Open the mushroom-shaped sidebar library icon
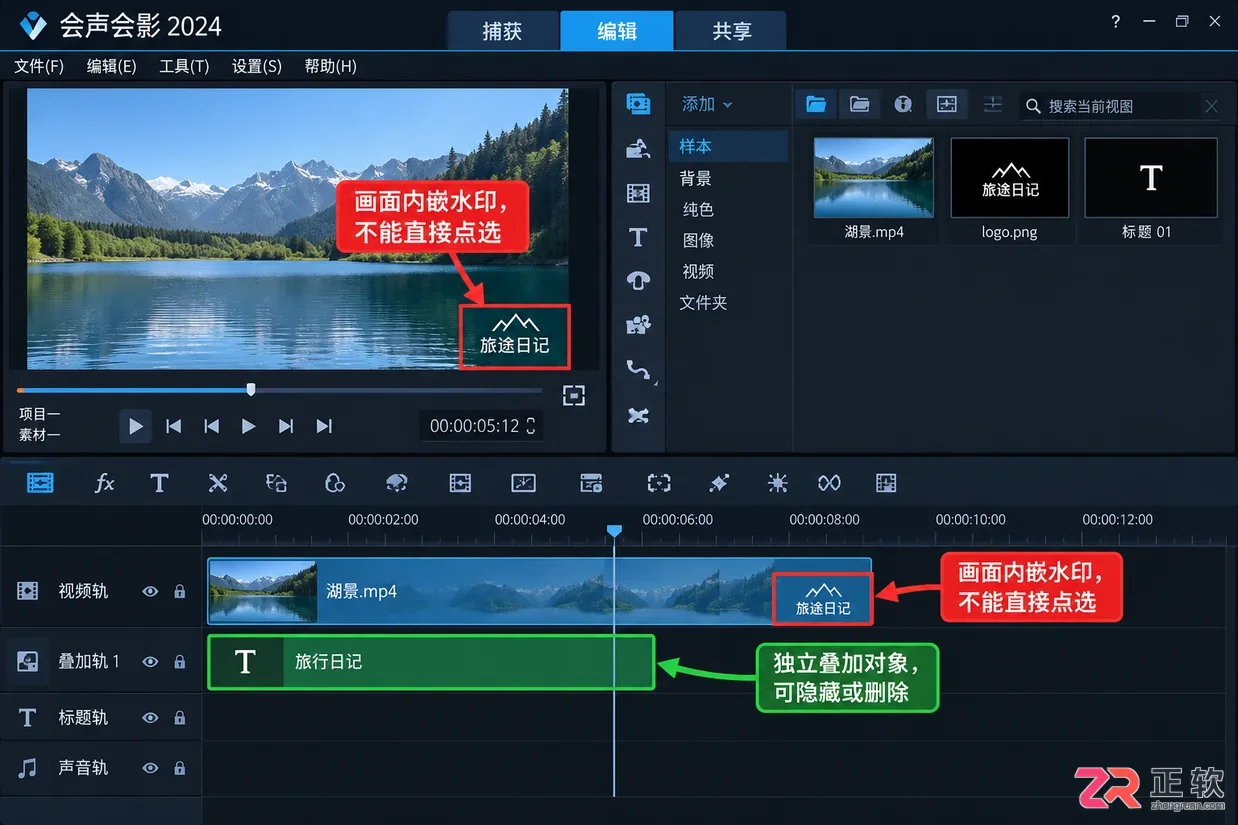1238x825 pixels. [x=638, y=280]
